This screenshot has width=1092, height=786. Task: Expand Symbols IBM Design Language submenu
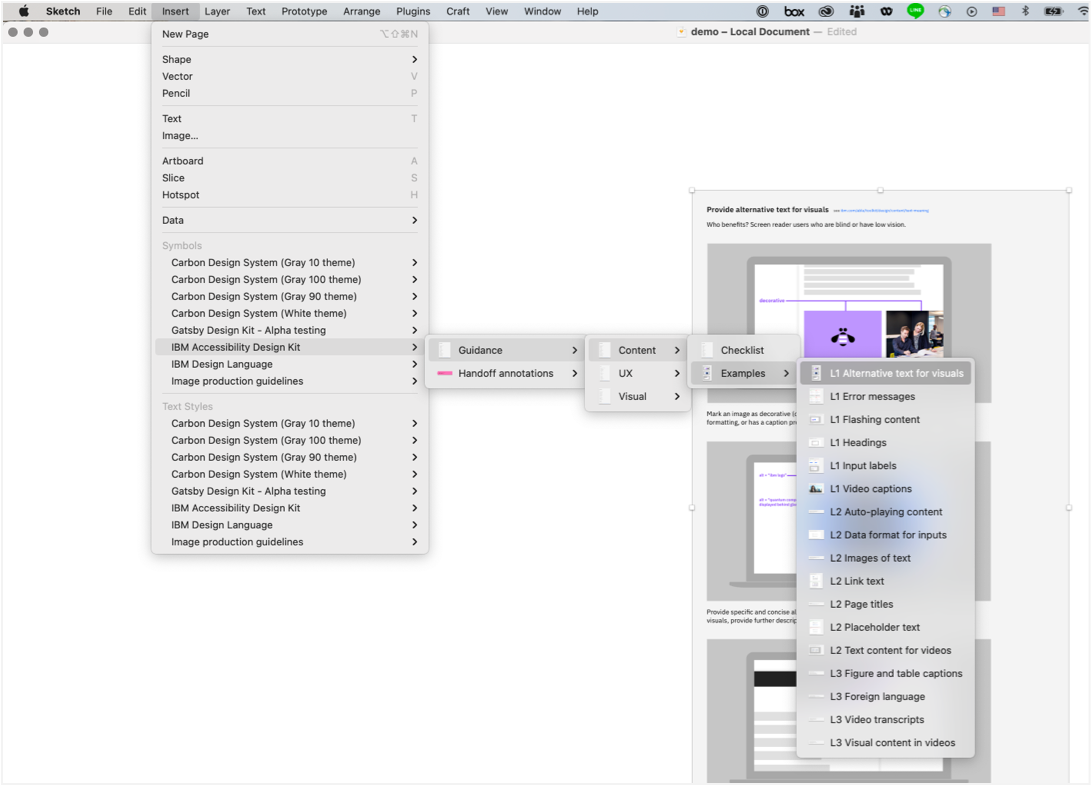tap(290, 364)
